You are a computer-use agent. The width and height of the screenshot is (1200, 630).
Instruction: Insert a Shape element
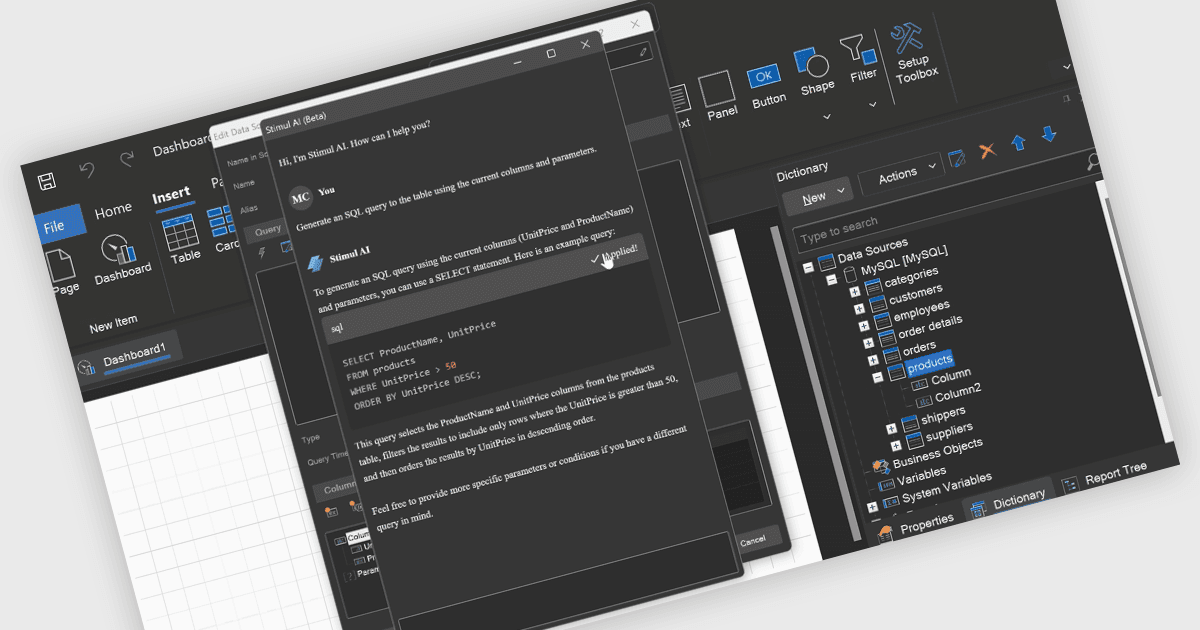tap(814, 71)
